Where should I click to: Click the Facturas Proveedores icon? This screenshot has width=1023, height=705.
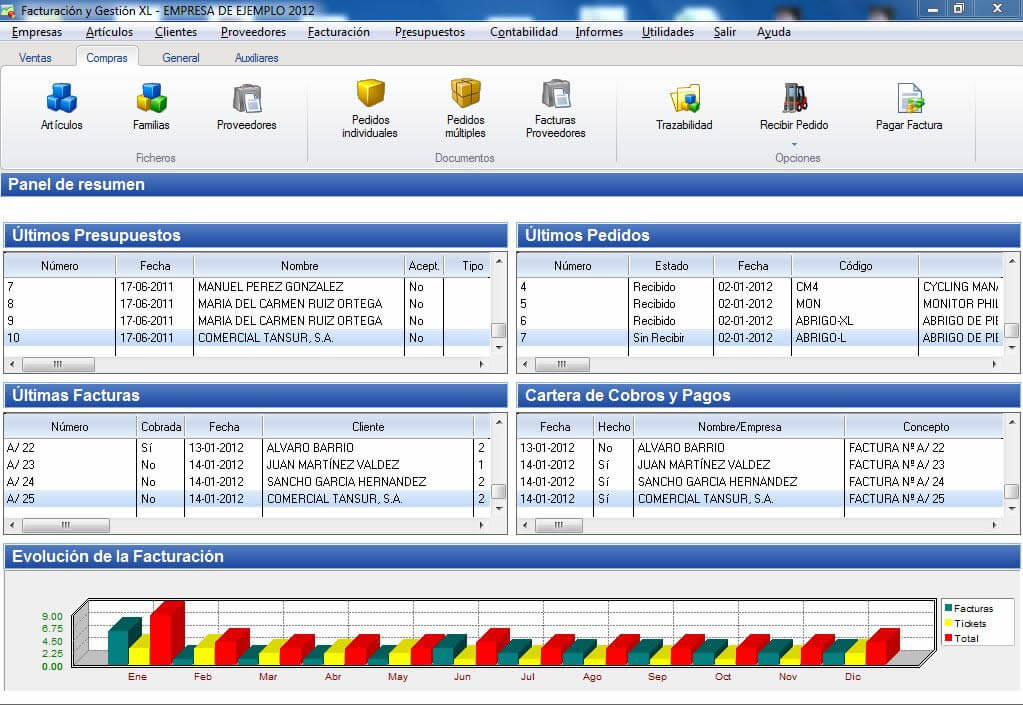(x=555, y=94)
